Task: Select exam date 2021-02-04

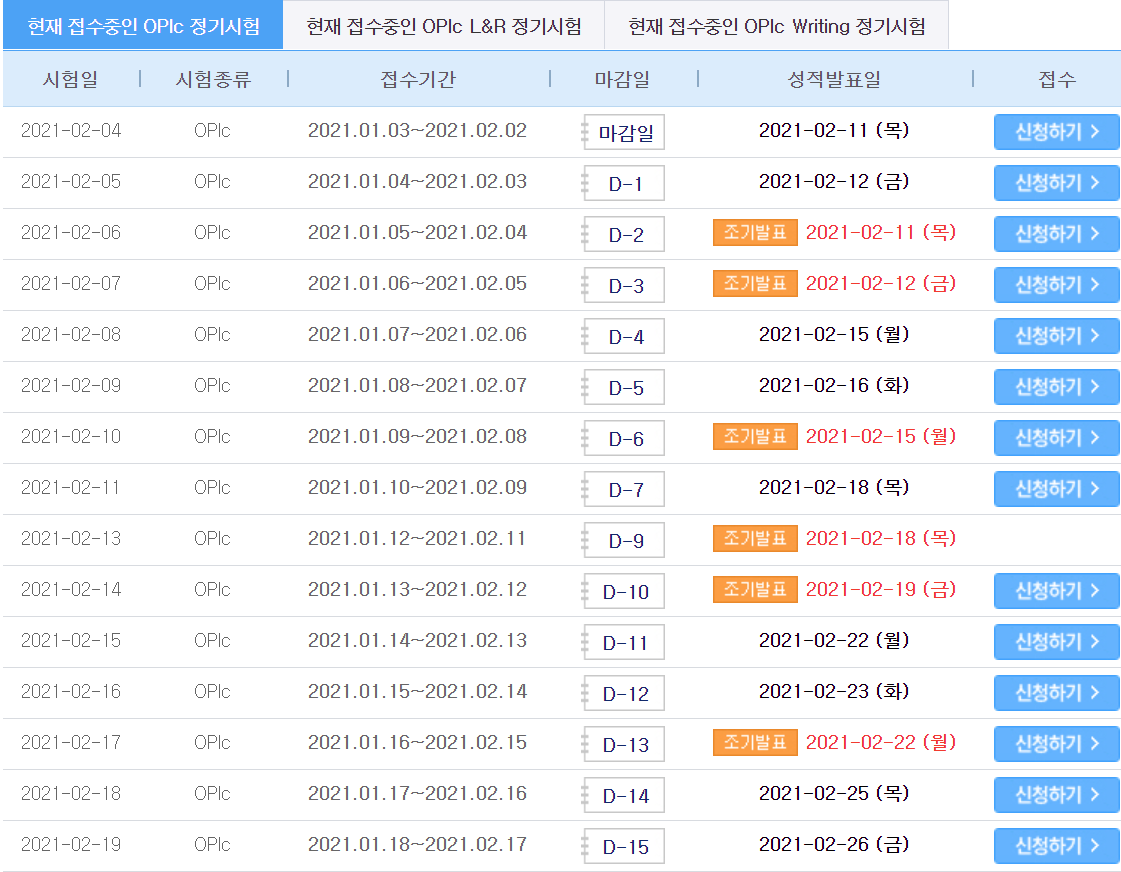Action: click(x=71, y=131)
